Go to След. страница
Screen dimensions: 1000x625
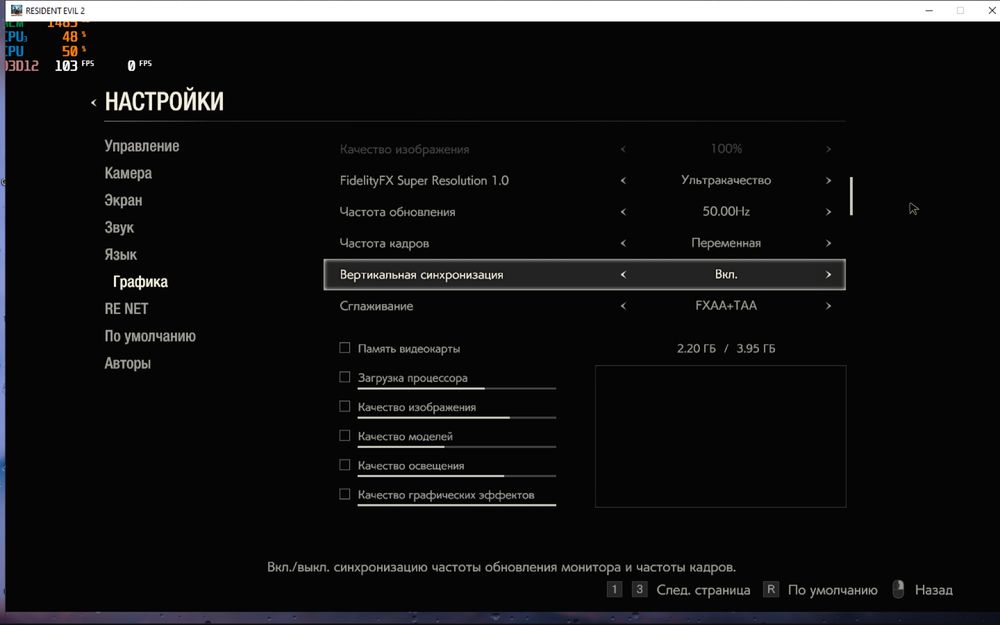(x=703, y=591)
